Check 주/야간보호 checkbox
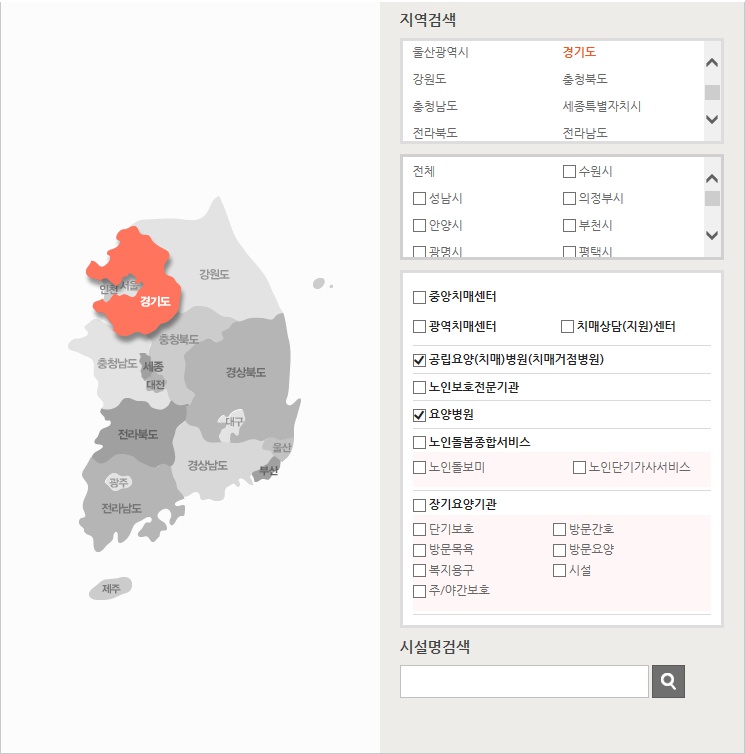This screenshot has height=754, width=745. coord(419,591)
